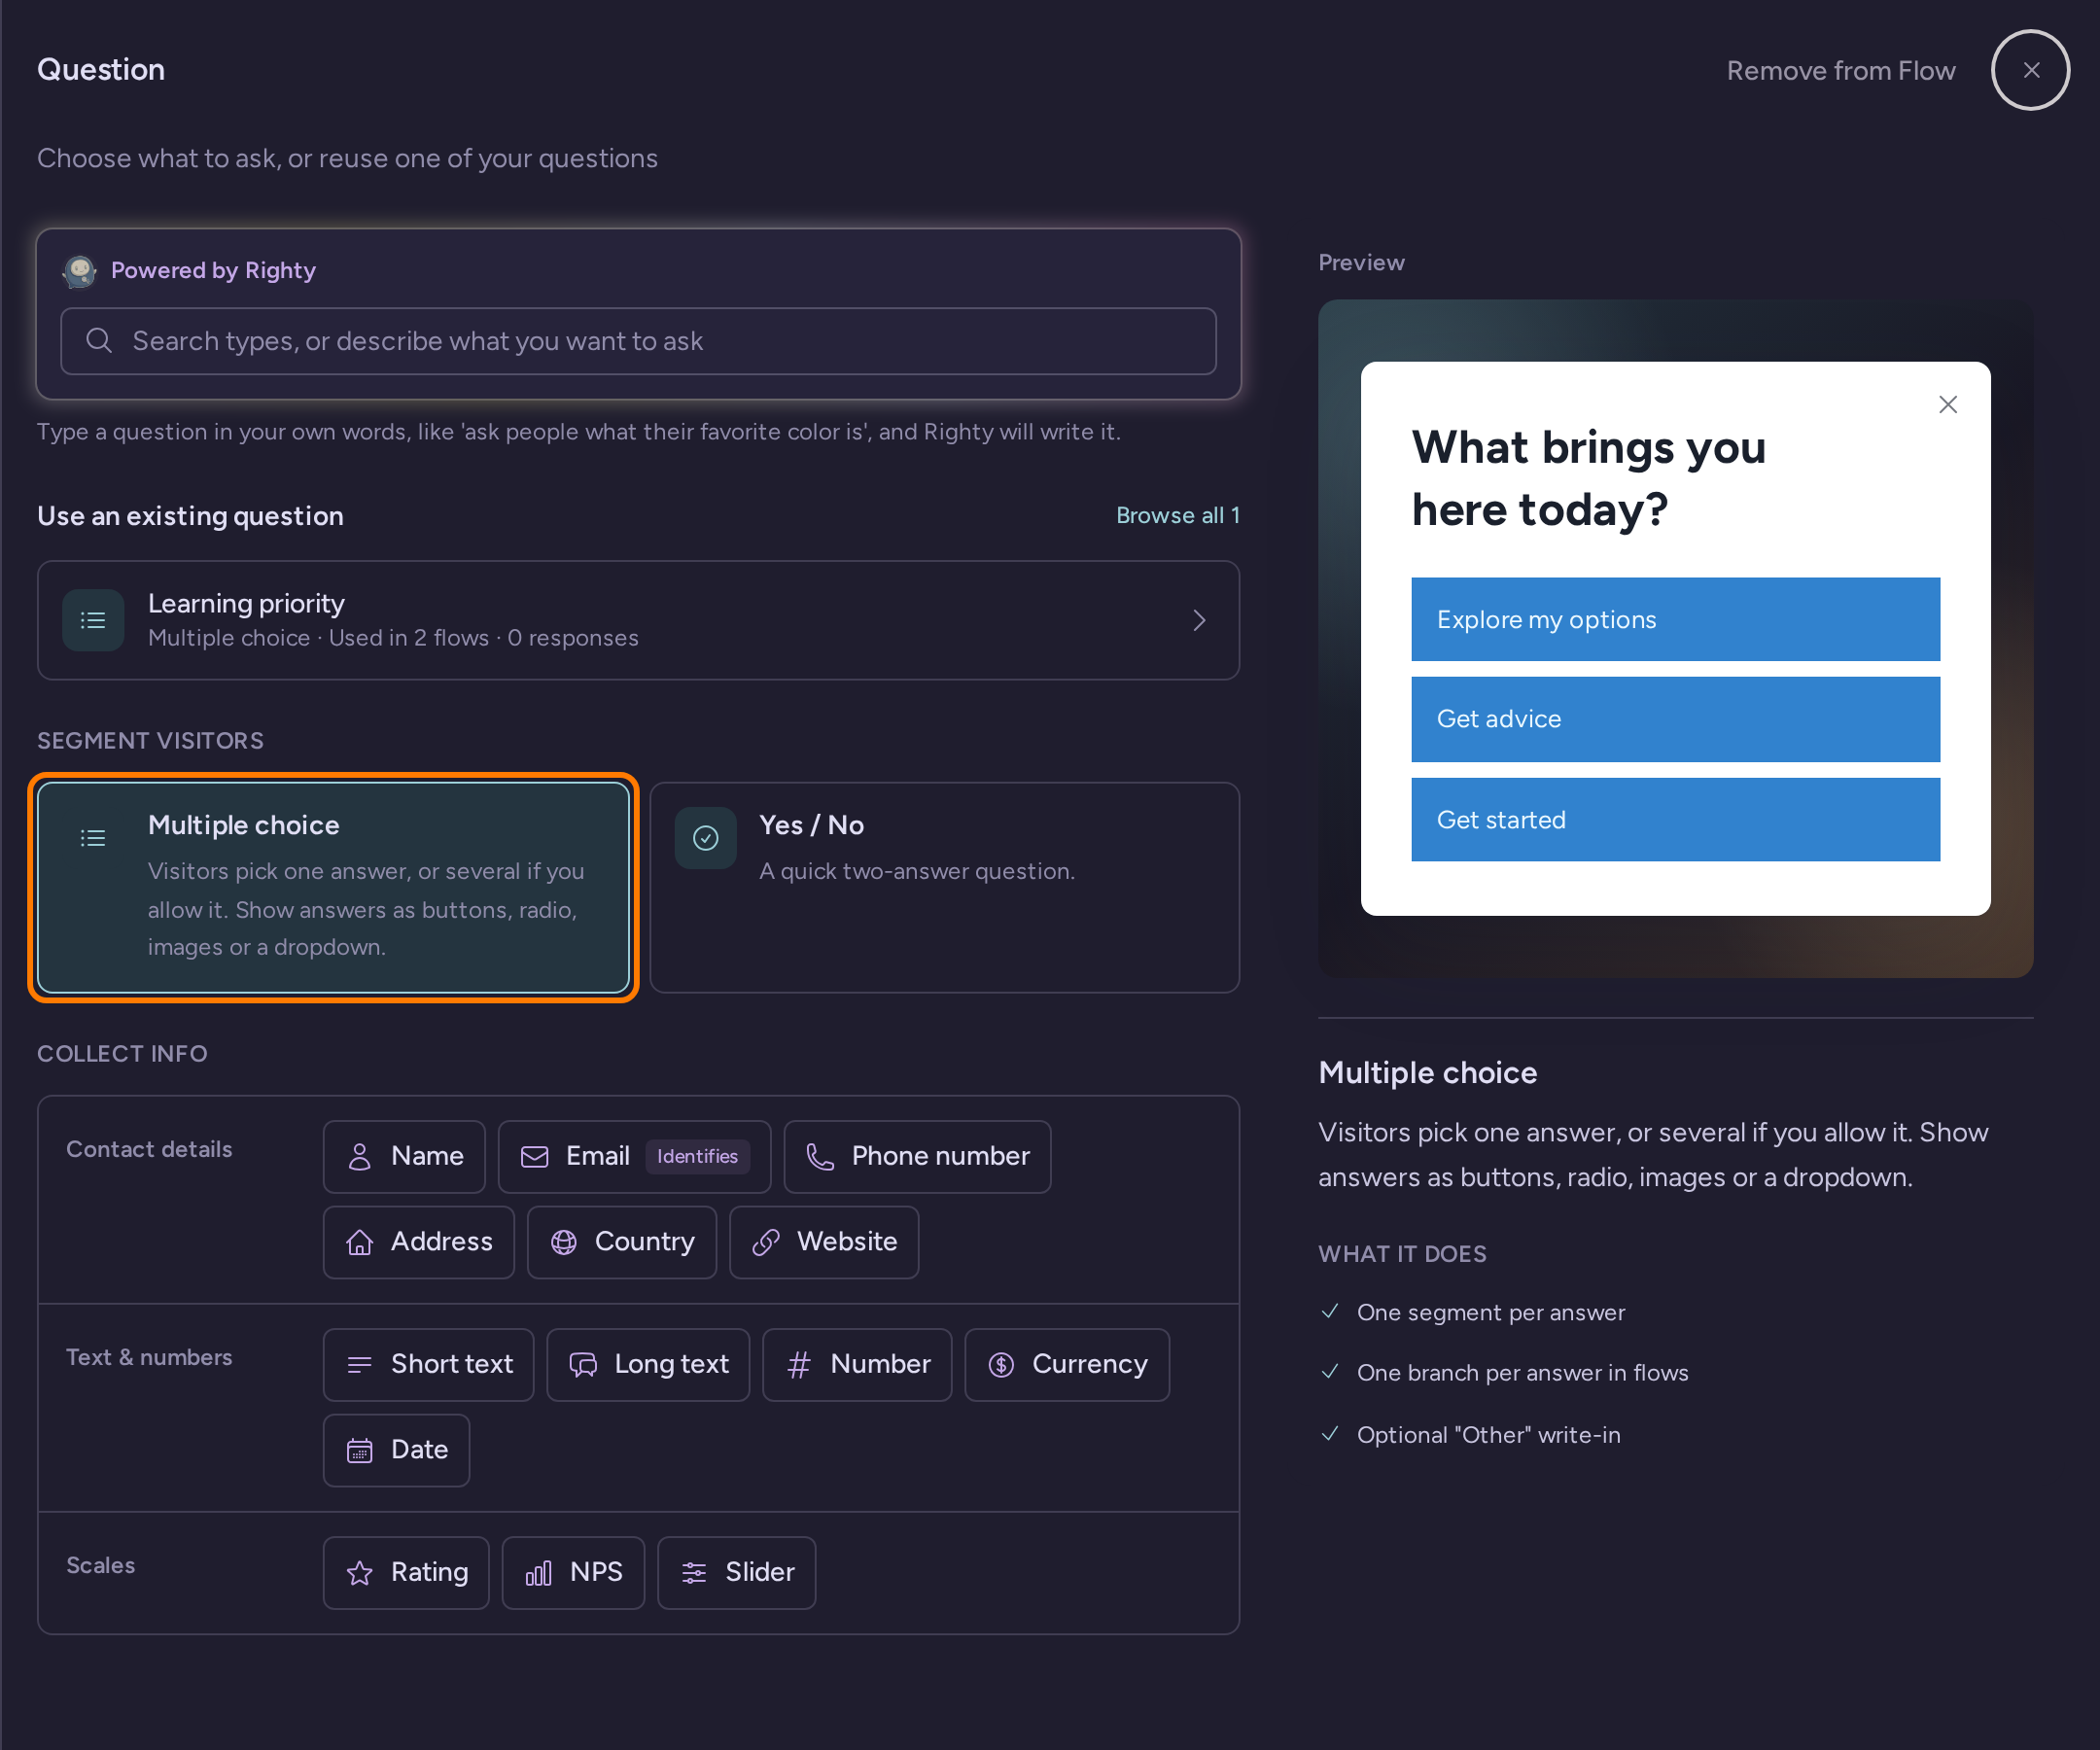Choose the Name contact field

pos(404,1156)
